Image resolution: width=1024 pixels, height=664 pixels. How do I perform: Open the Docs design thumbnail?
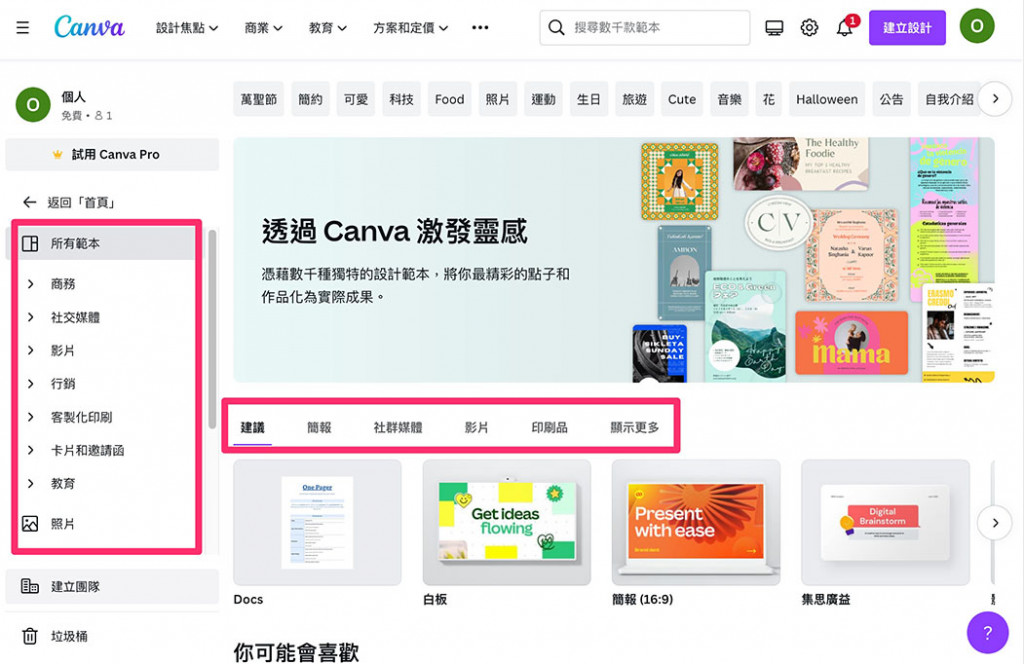pos(317,522)
